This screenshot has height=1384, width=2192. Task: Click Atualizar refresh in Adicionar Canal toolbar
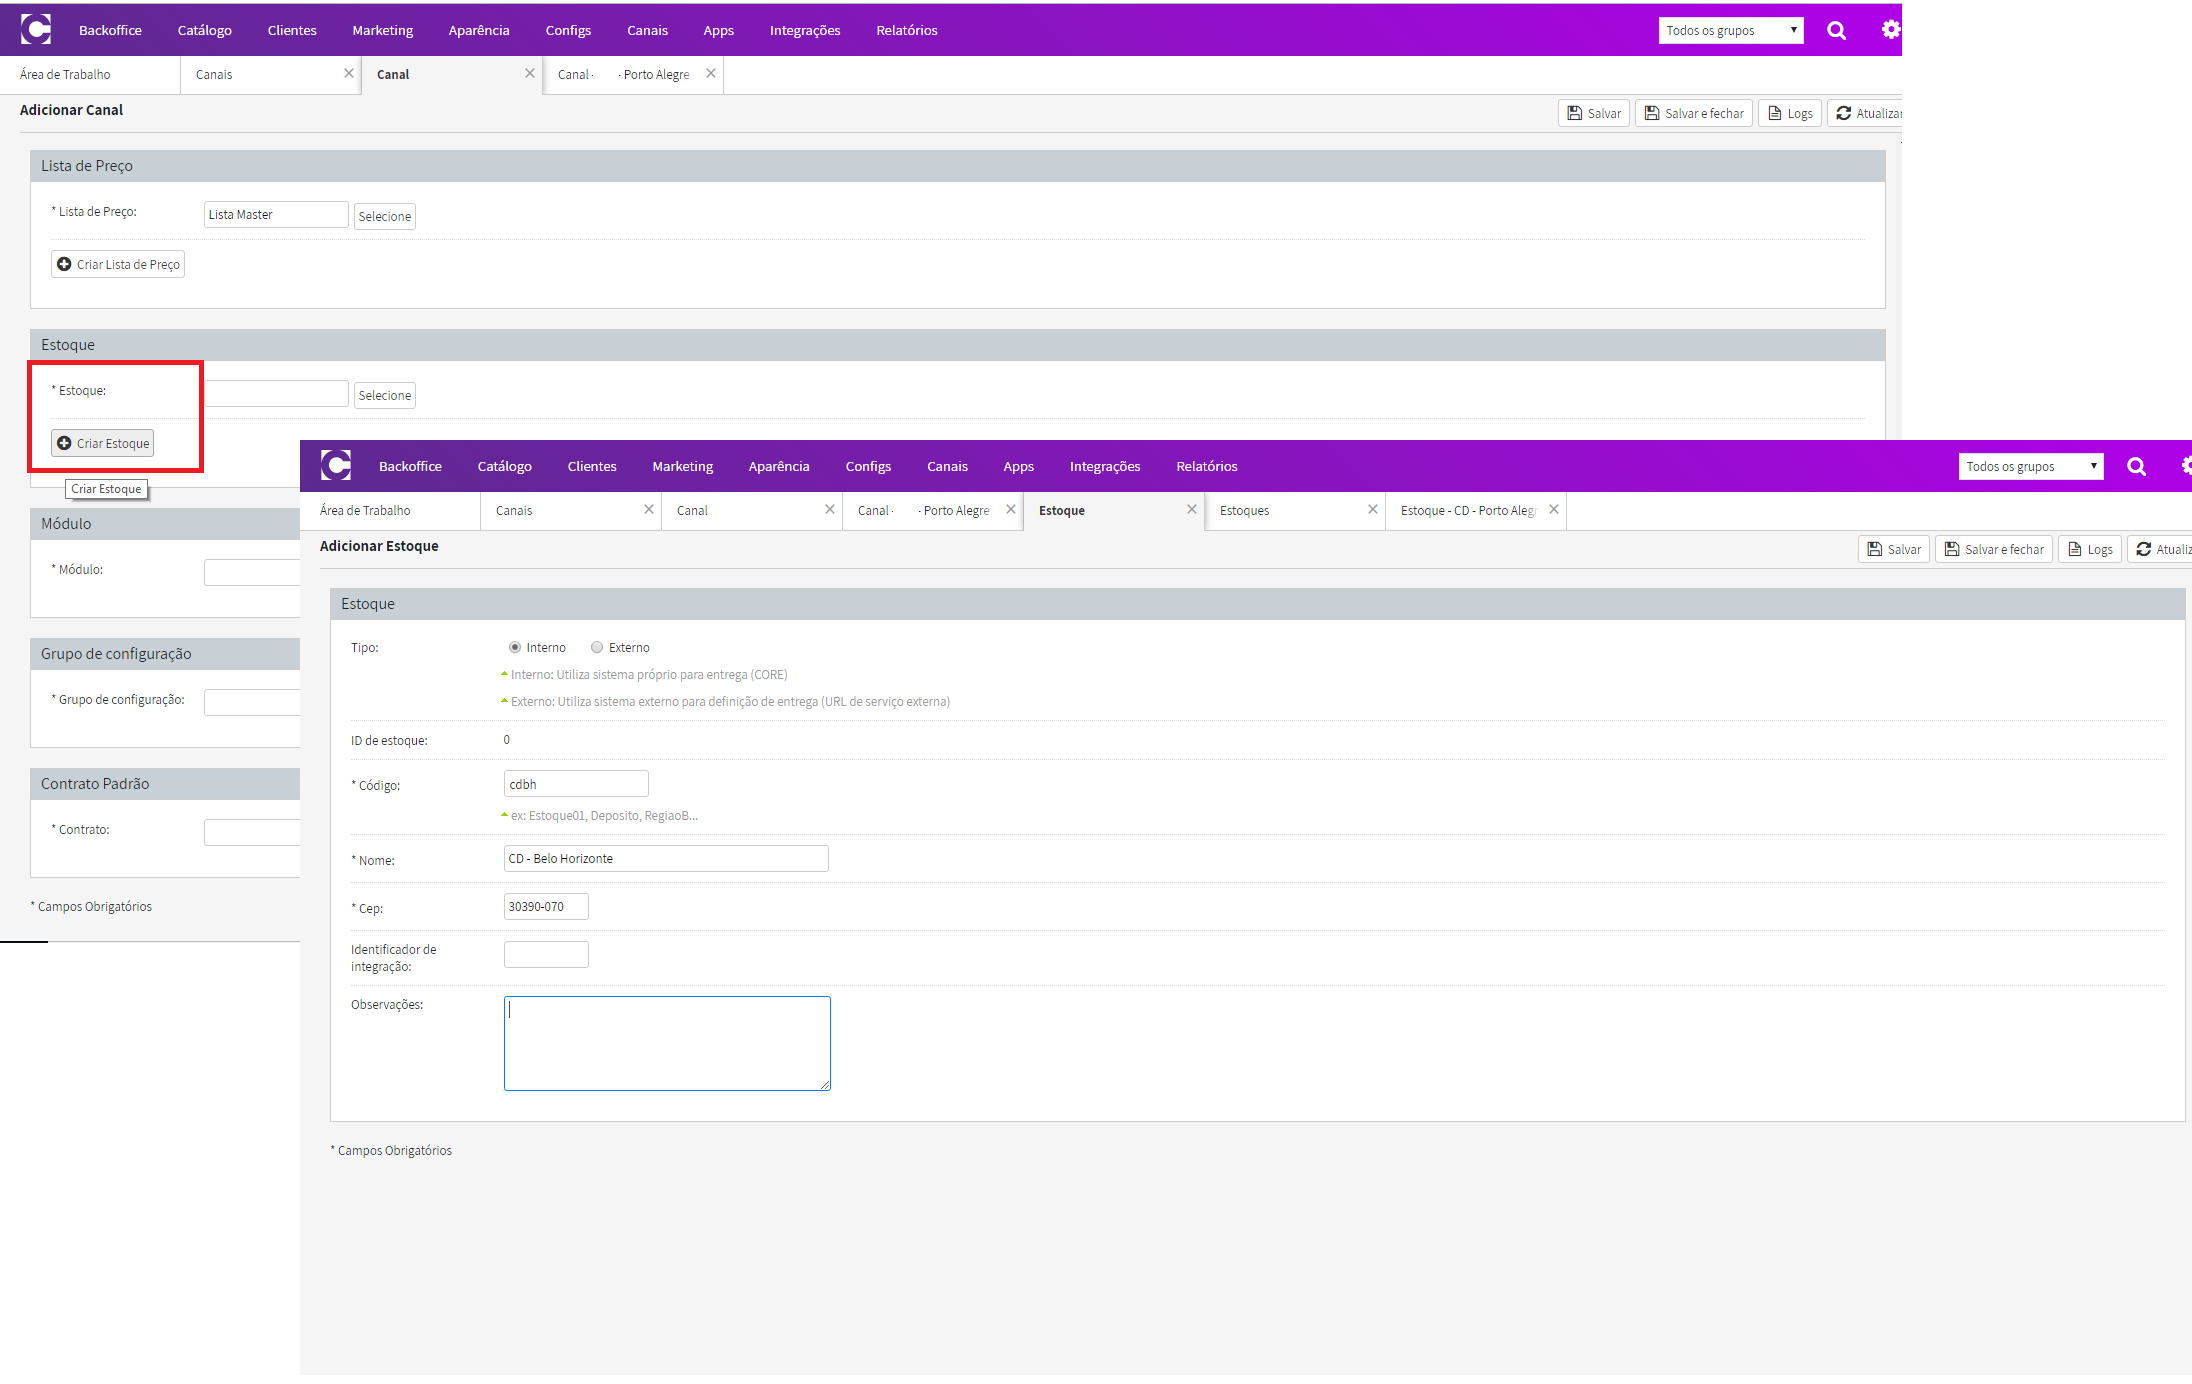(x=1865, y=113)
